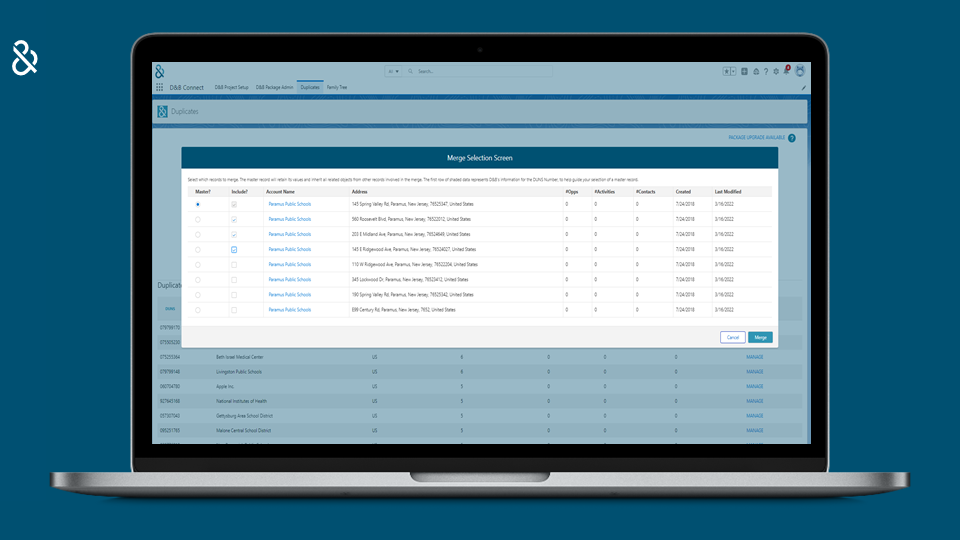The width and height of the screenshot is (960, 540).
Task: Open the Setup gear icon
Action: point(777,71)
